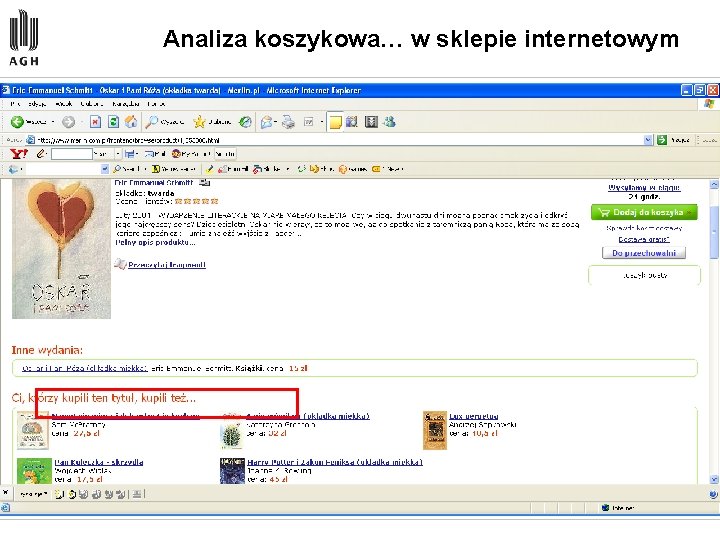
Task: Click the Yahoo Mail envelope icon
Action: (x=149, y=154)
